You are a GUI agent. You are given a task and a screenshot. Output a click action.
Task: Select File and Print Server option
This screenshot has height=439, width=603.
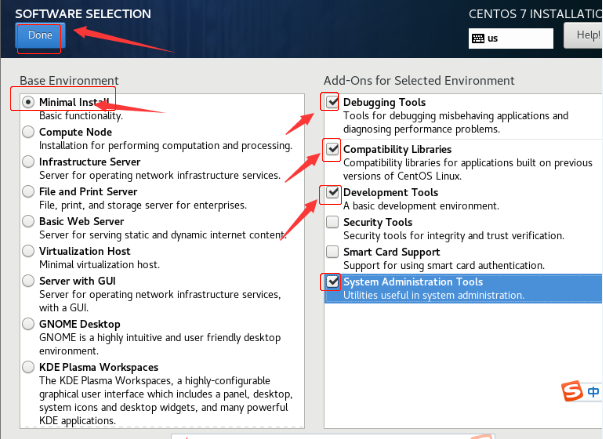click(28, 191)
